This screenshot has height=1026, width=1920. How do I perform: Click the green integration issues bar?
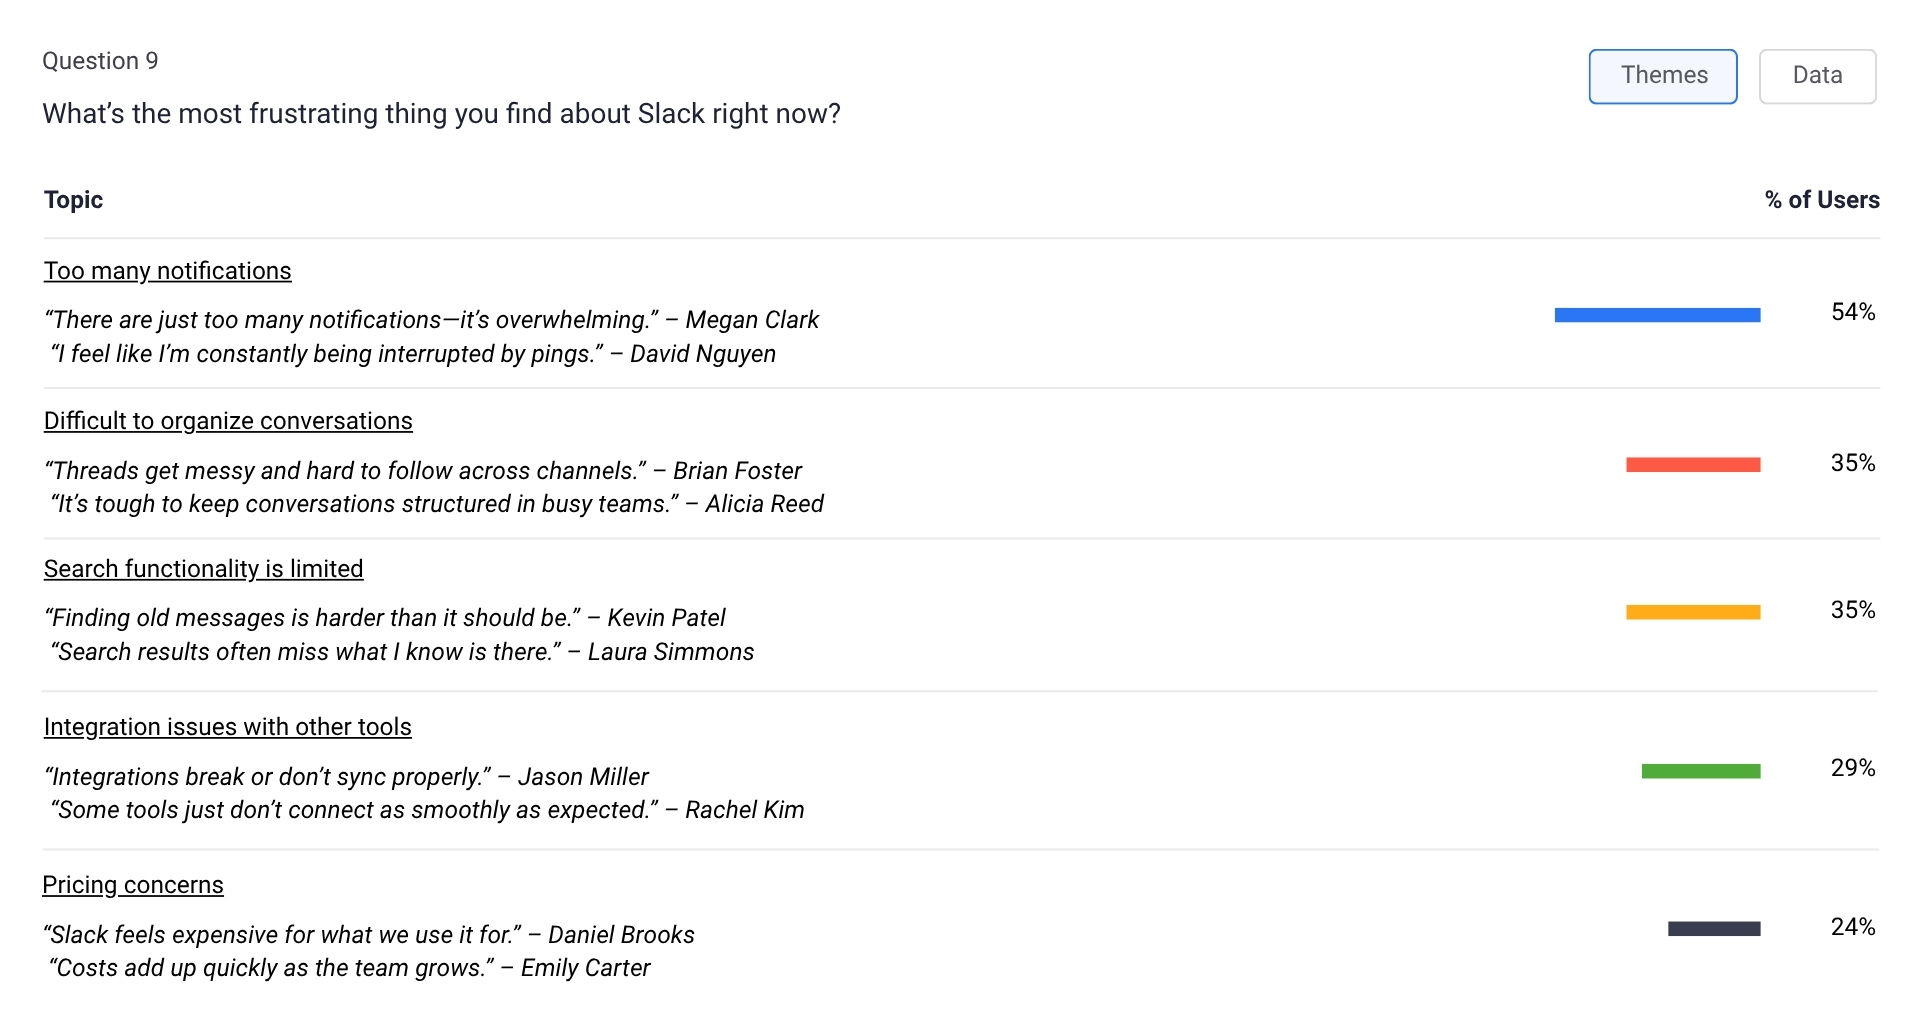pos(1700,771)
